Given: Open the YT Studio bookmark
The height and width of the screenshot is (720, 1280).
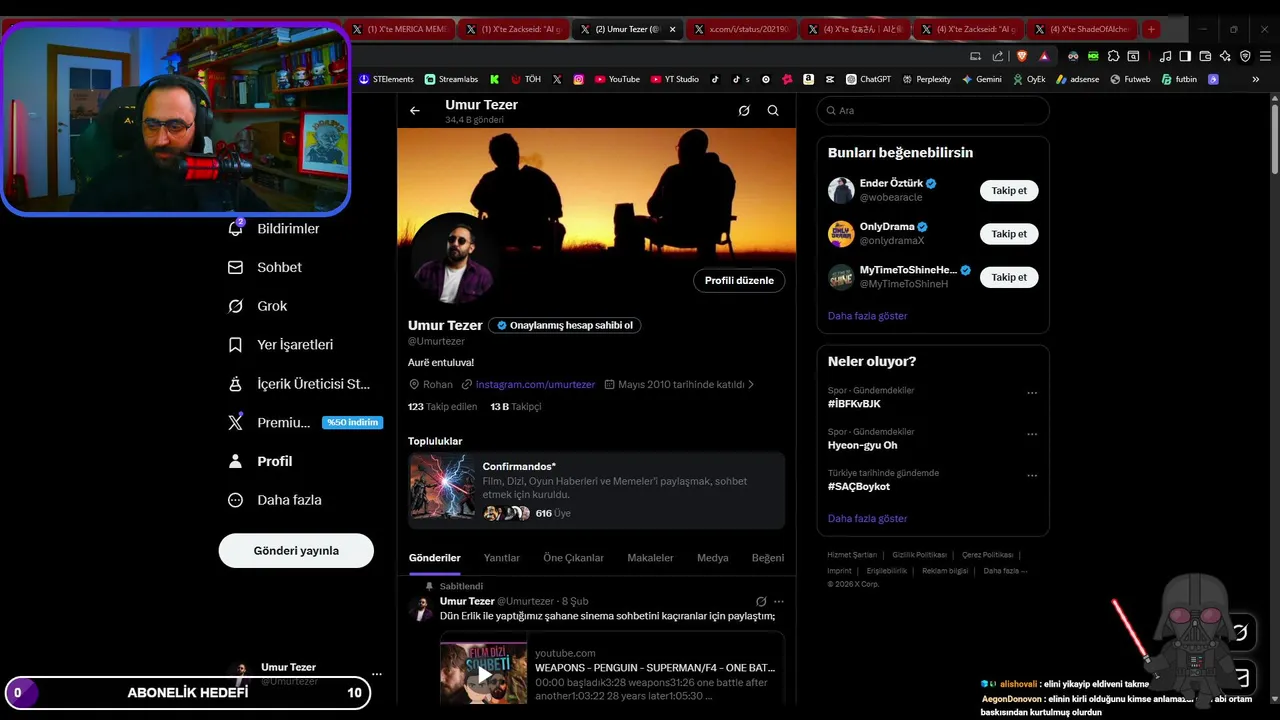Looking at the screenshot, I should click(x=675, y=79).
